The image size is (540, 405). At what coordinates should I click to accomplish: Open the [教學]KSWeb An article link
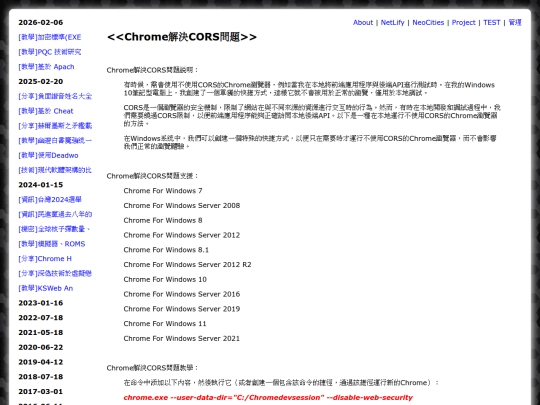[45, 288]
